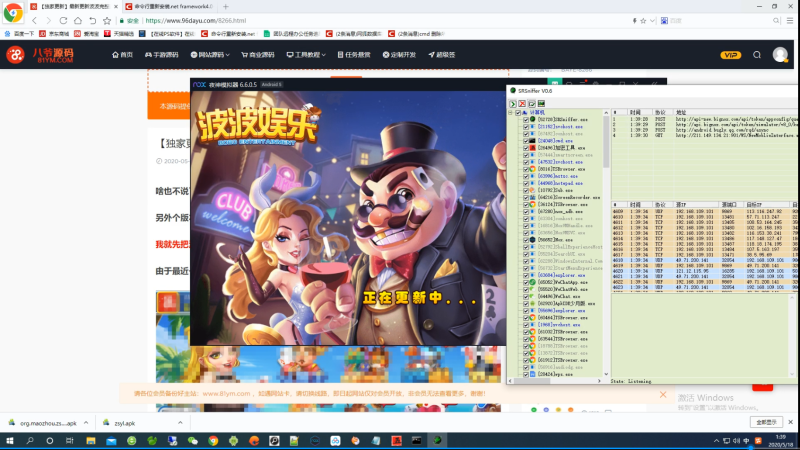
Task: Select the first browser tab 独家更新
Action: coord(73,7)
